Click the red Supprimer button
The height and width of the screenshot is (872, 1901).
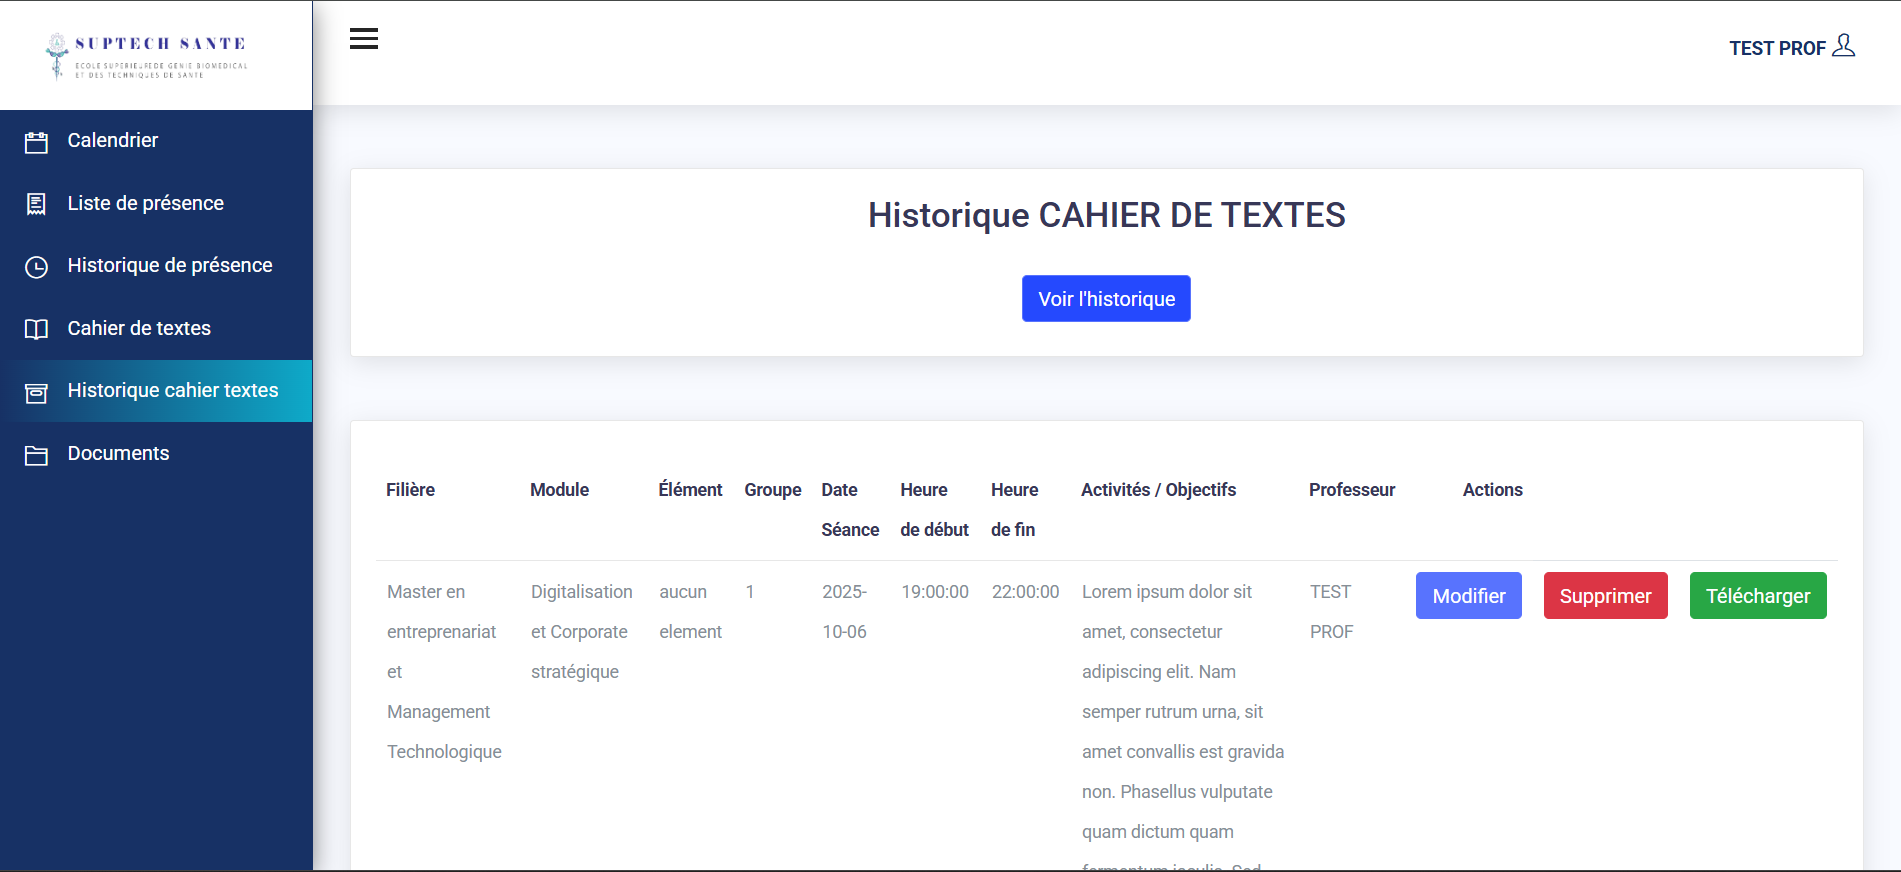1605,596
